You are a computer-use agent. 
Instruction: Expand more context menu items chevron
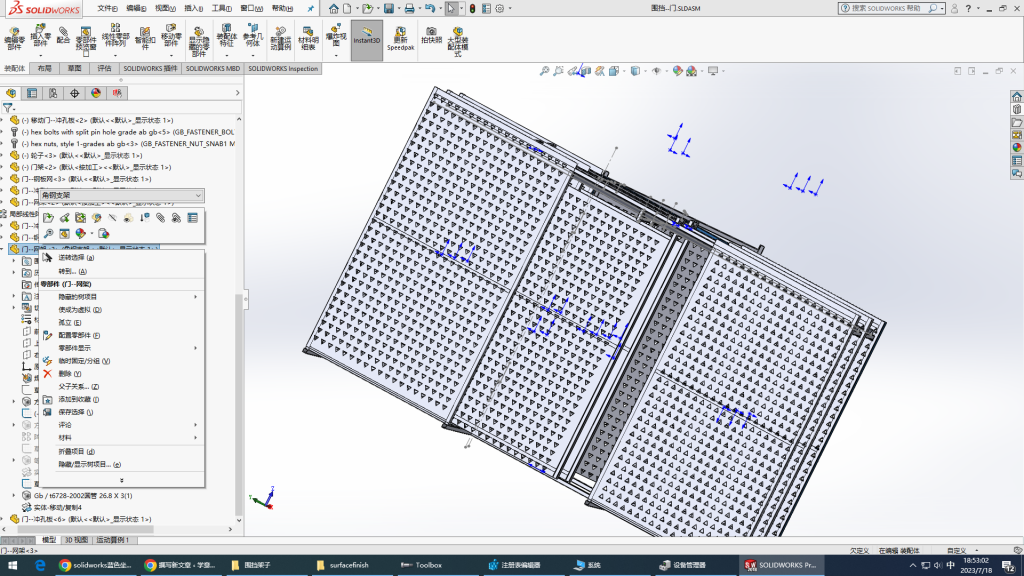click(x=122, y=479)
